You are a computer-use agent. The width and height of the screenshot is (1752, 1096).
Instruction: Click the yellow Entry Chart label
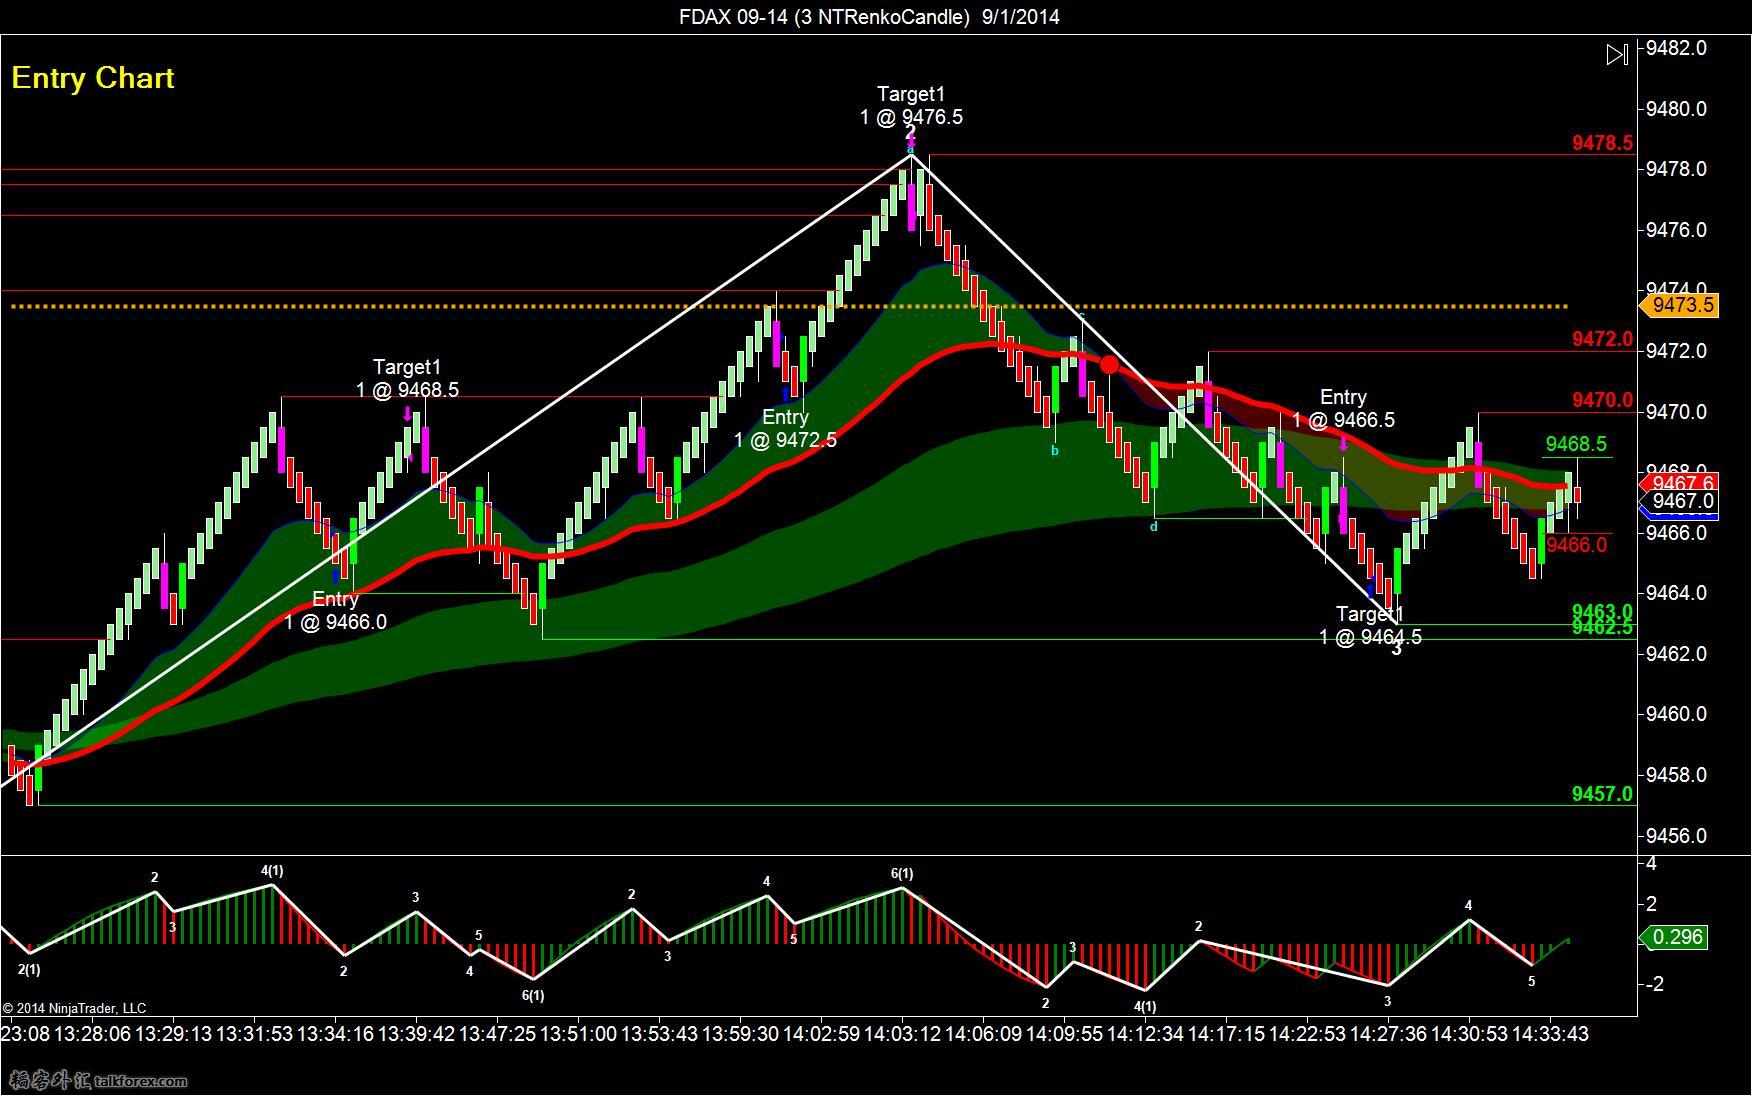tap(93, 78)
